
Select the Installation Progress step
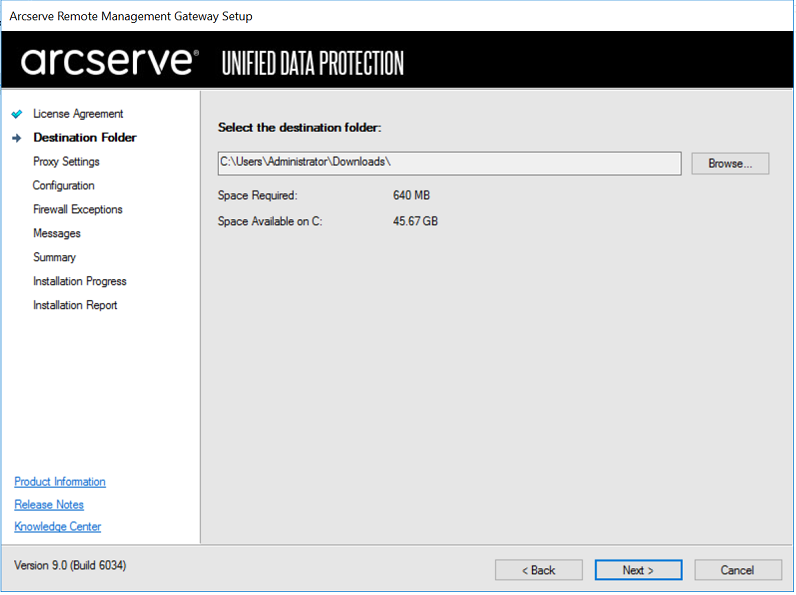pos(80,281)
